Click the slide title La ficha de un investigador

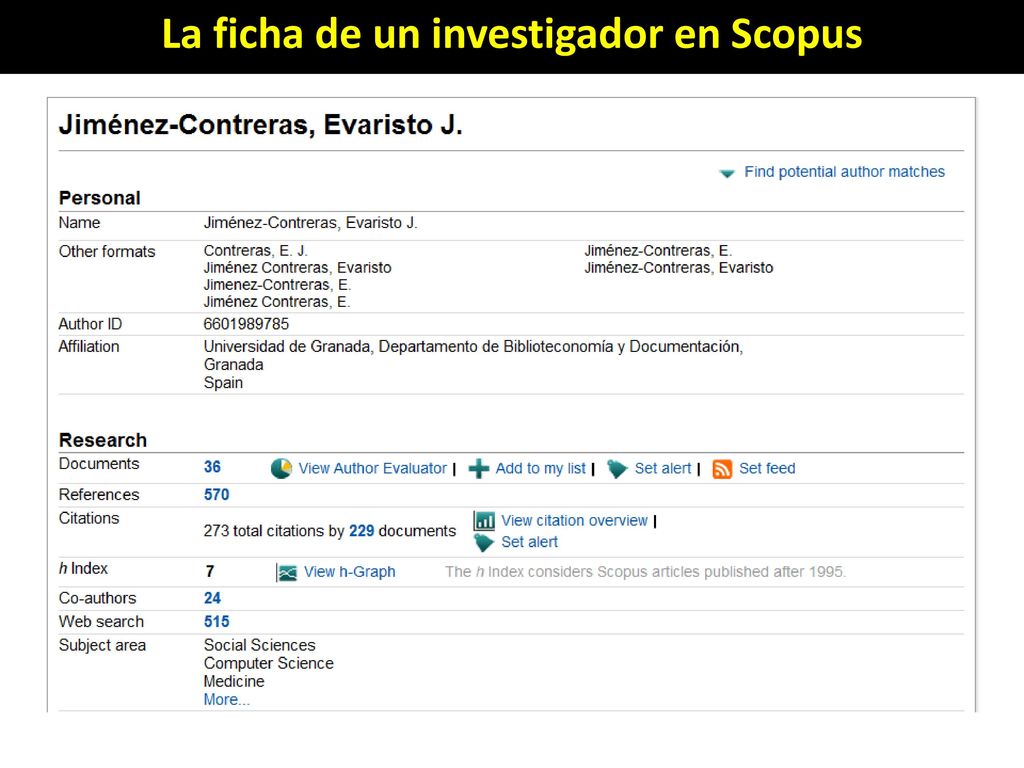[512, 34]
